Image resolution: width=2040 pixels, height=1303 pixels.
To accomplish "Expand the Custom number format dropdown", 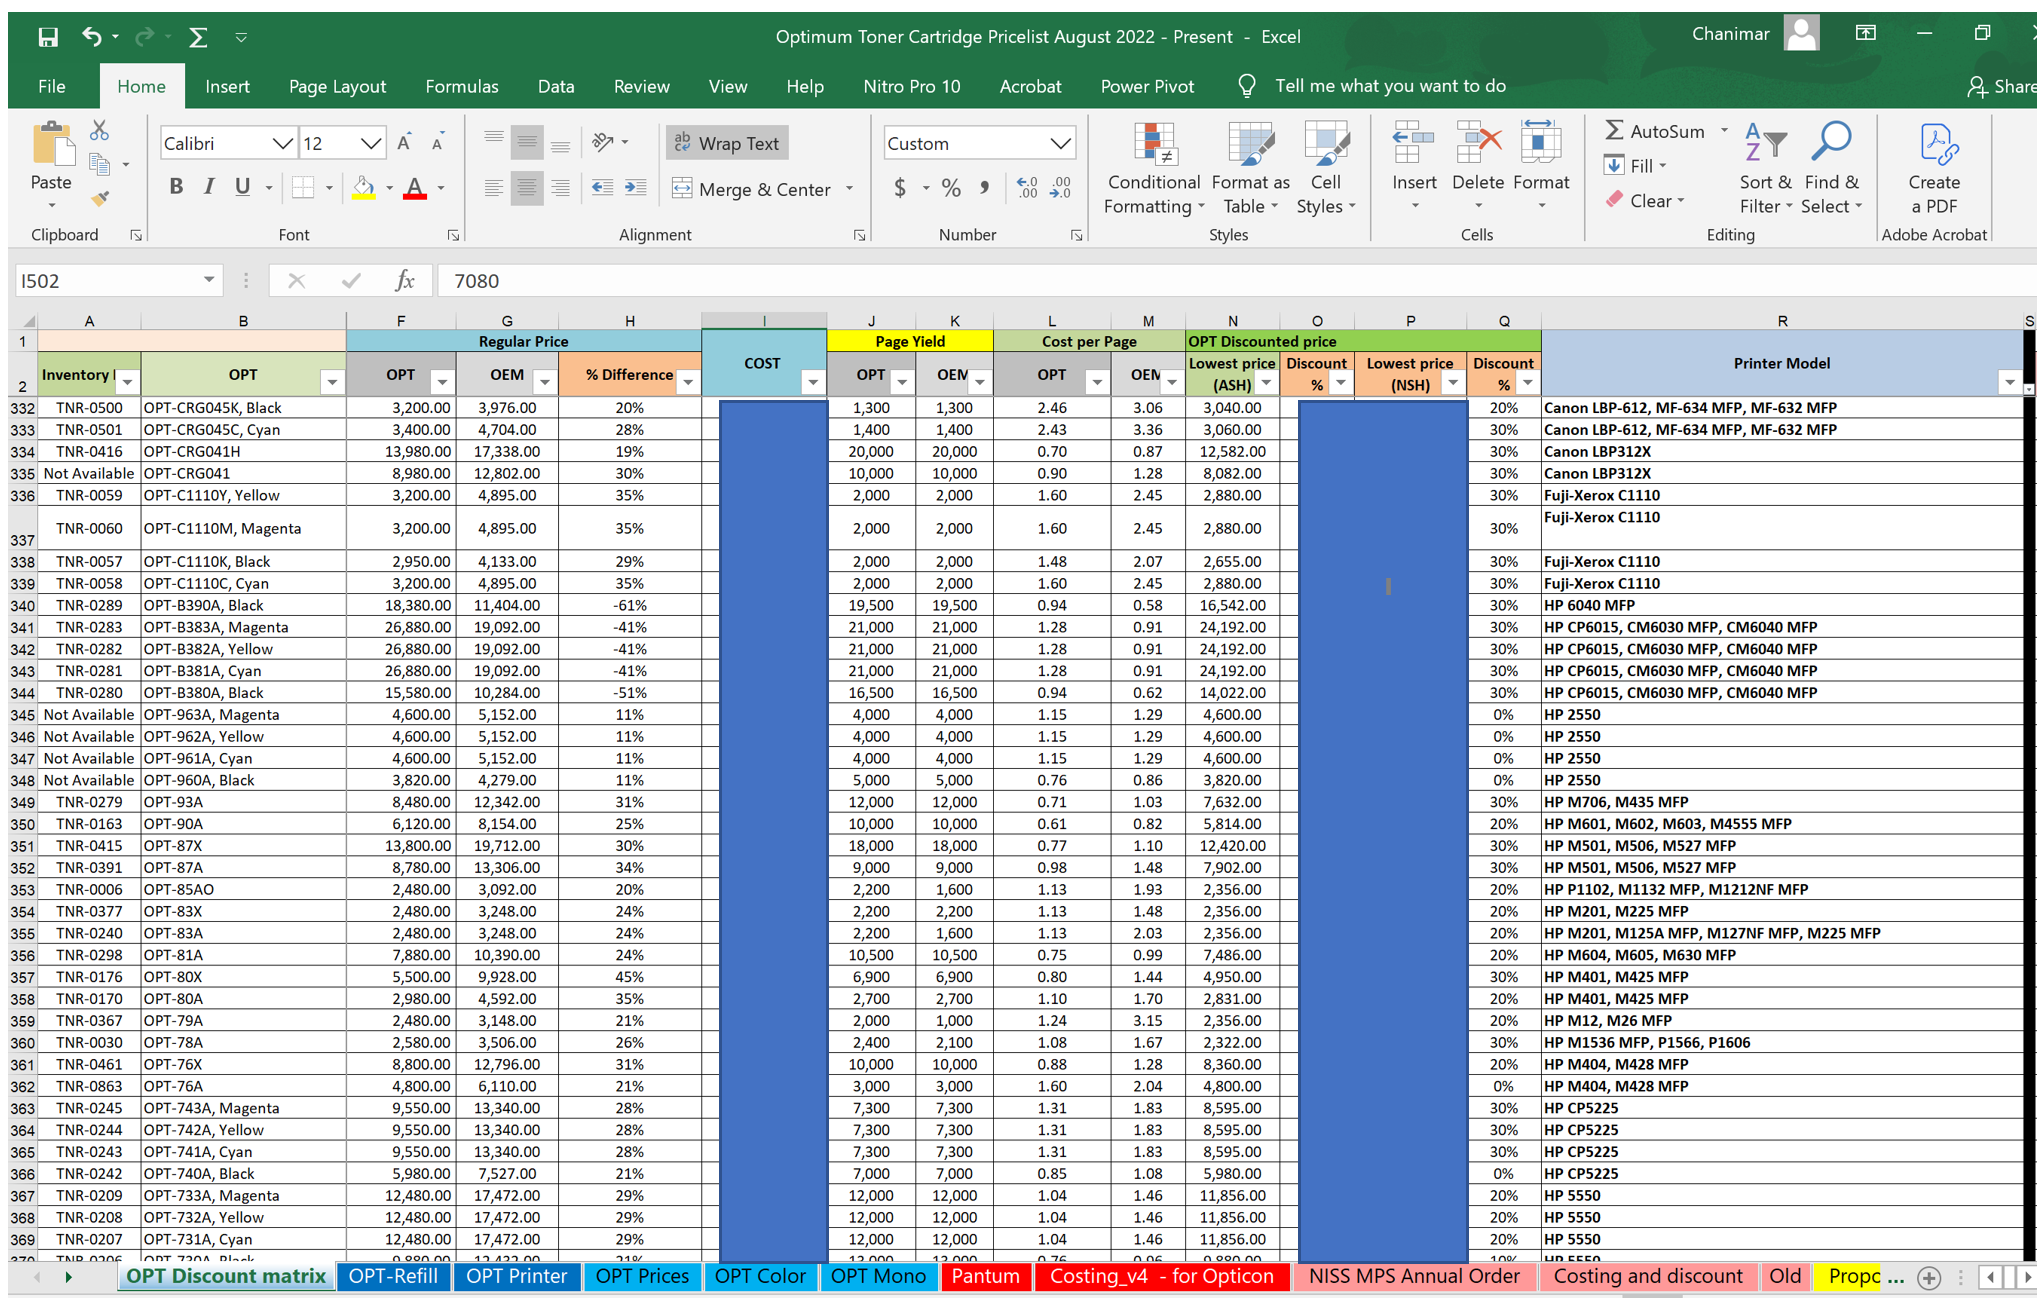I will click(x=1060, y=144).
